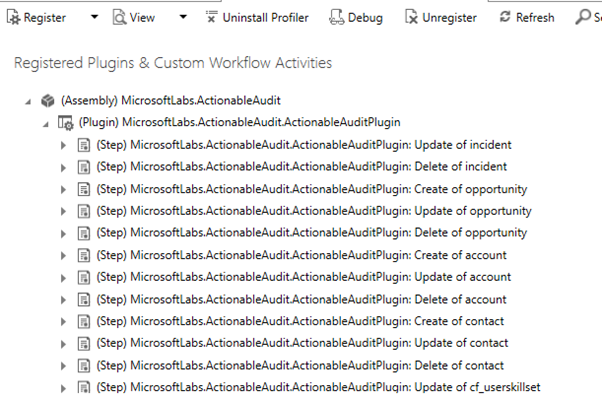The image size is (602, 398).
Task: Select the Plugin ActionableAuditPlugin row
Action: [x=239, y=122]
